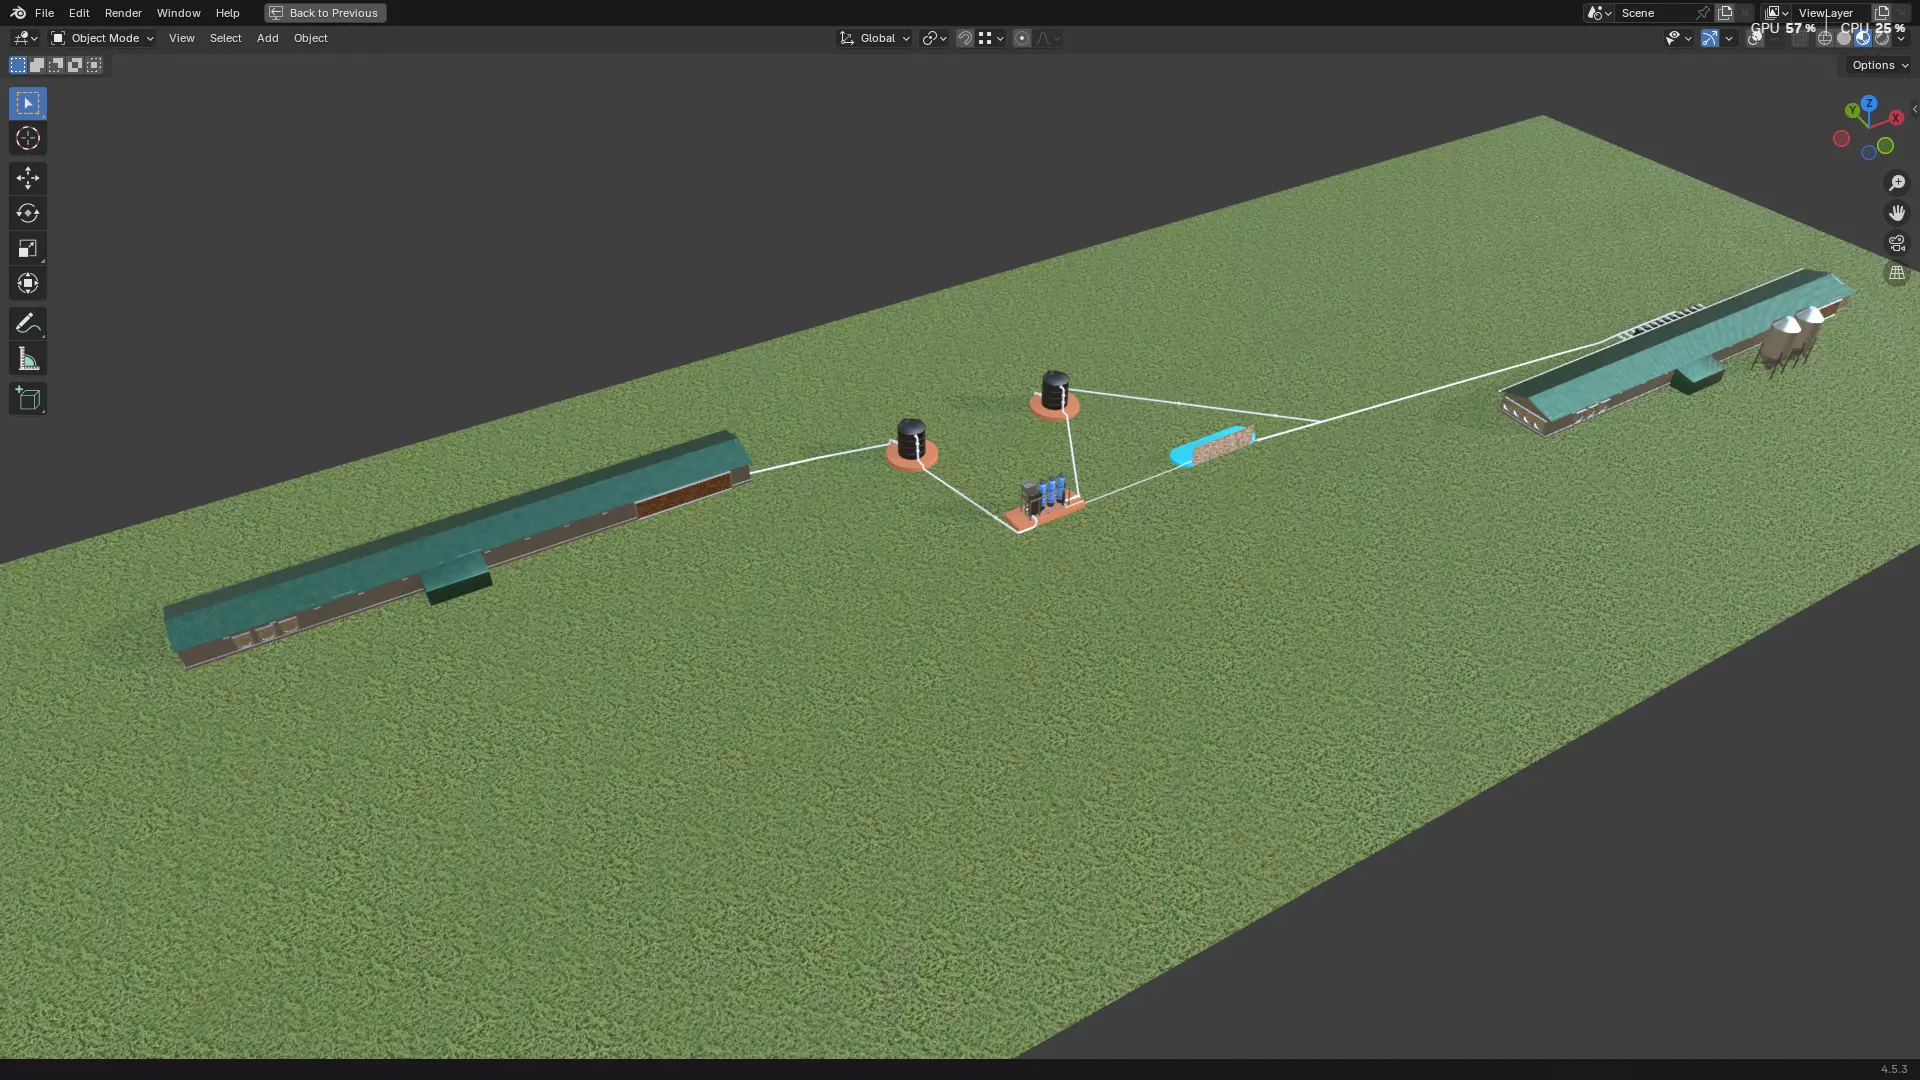The width and height of the screenshot is (1920, 1080).
Task: Open the viewport Select menu
Action: tap(225, 38)
